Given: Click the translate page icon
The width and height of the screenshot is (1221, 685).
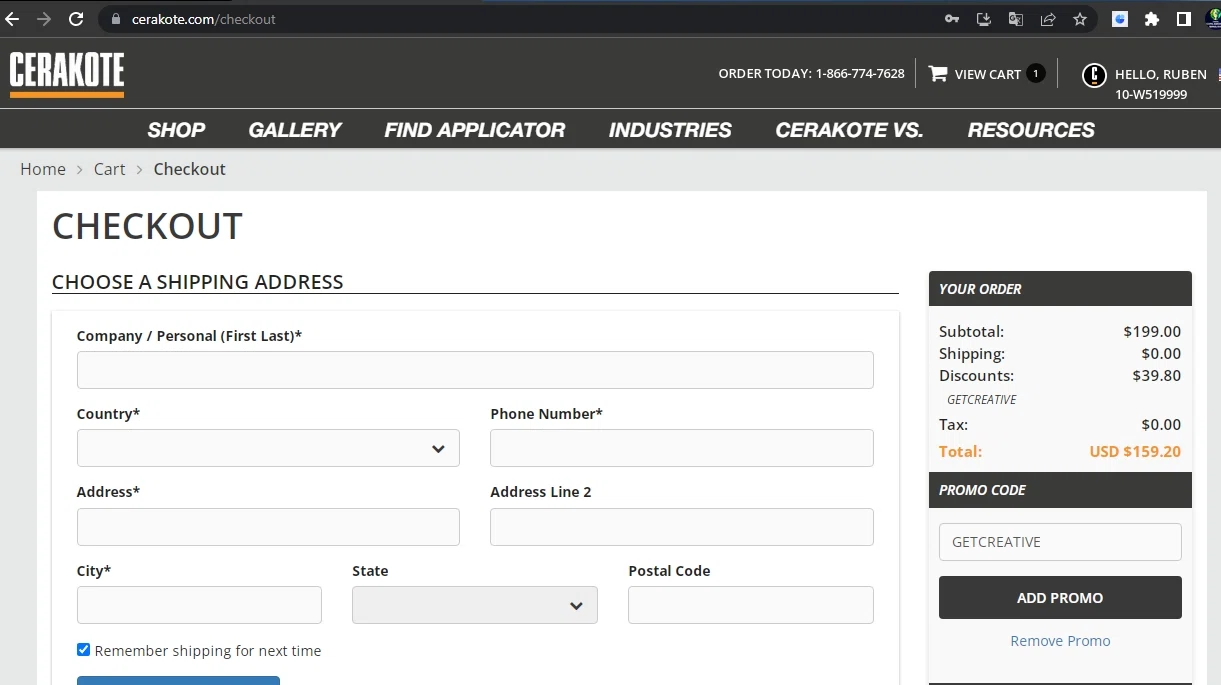Looking at the screenshot, I should pyautogui.click(x=1016, y=19).
